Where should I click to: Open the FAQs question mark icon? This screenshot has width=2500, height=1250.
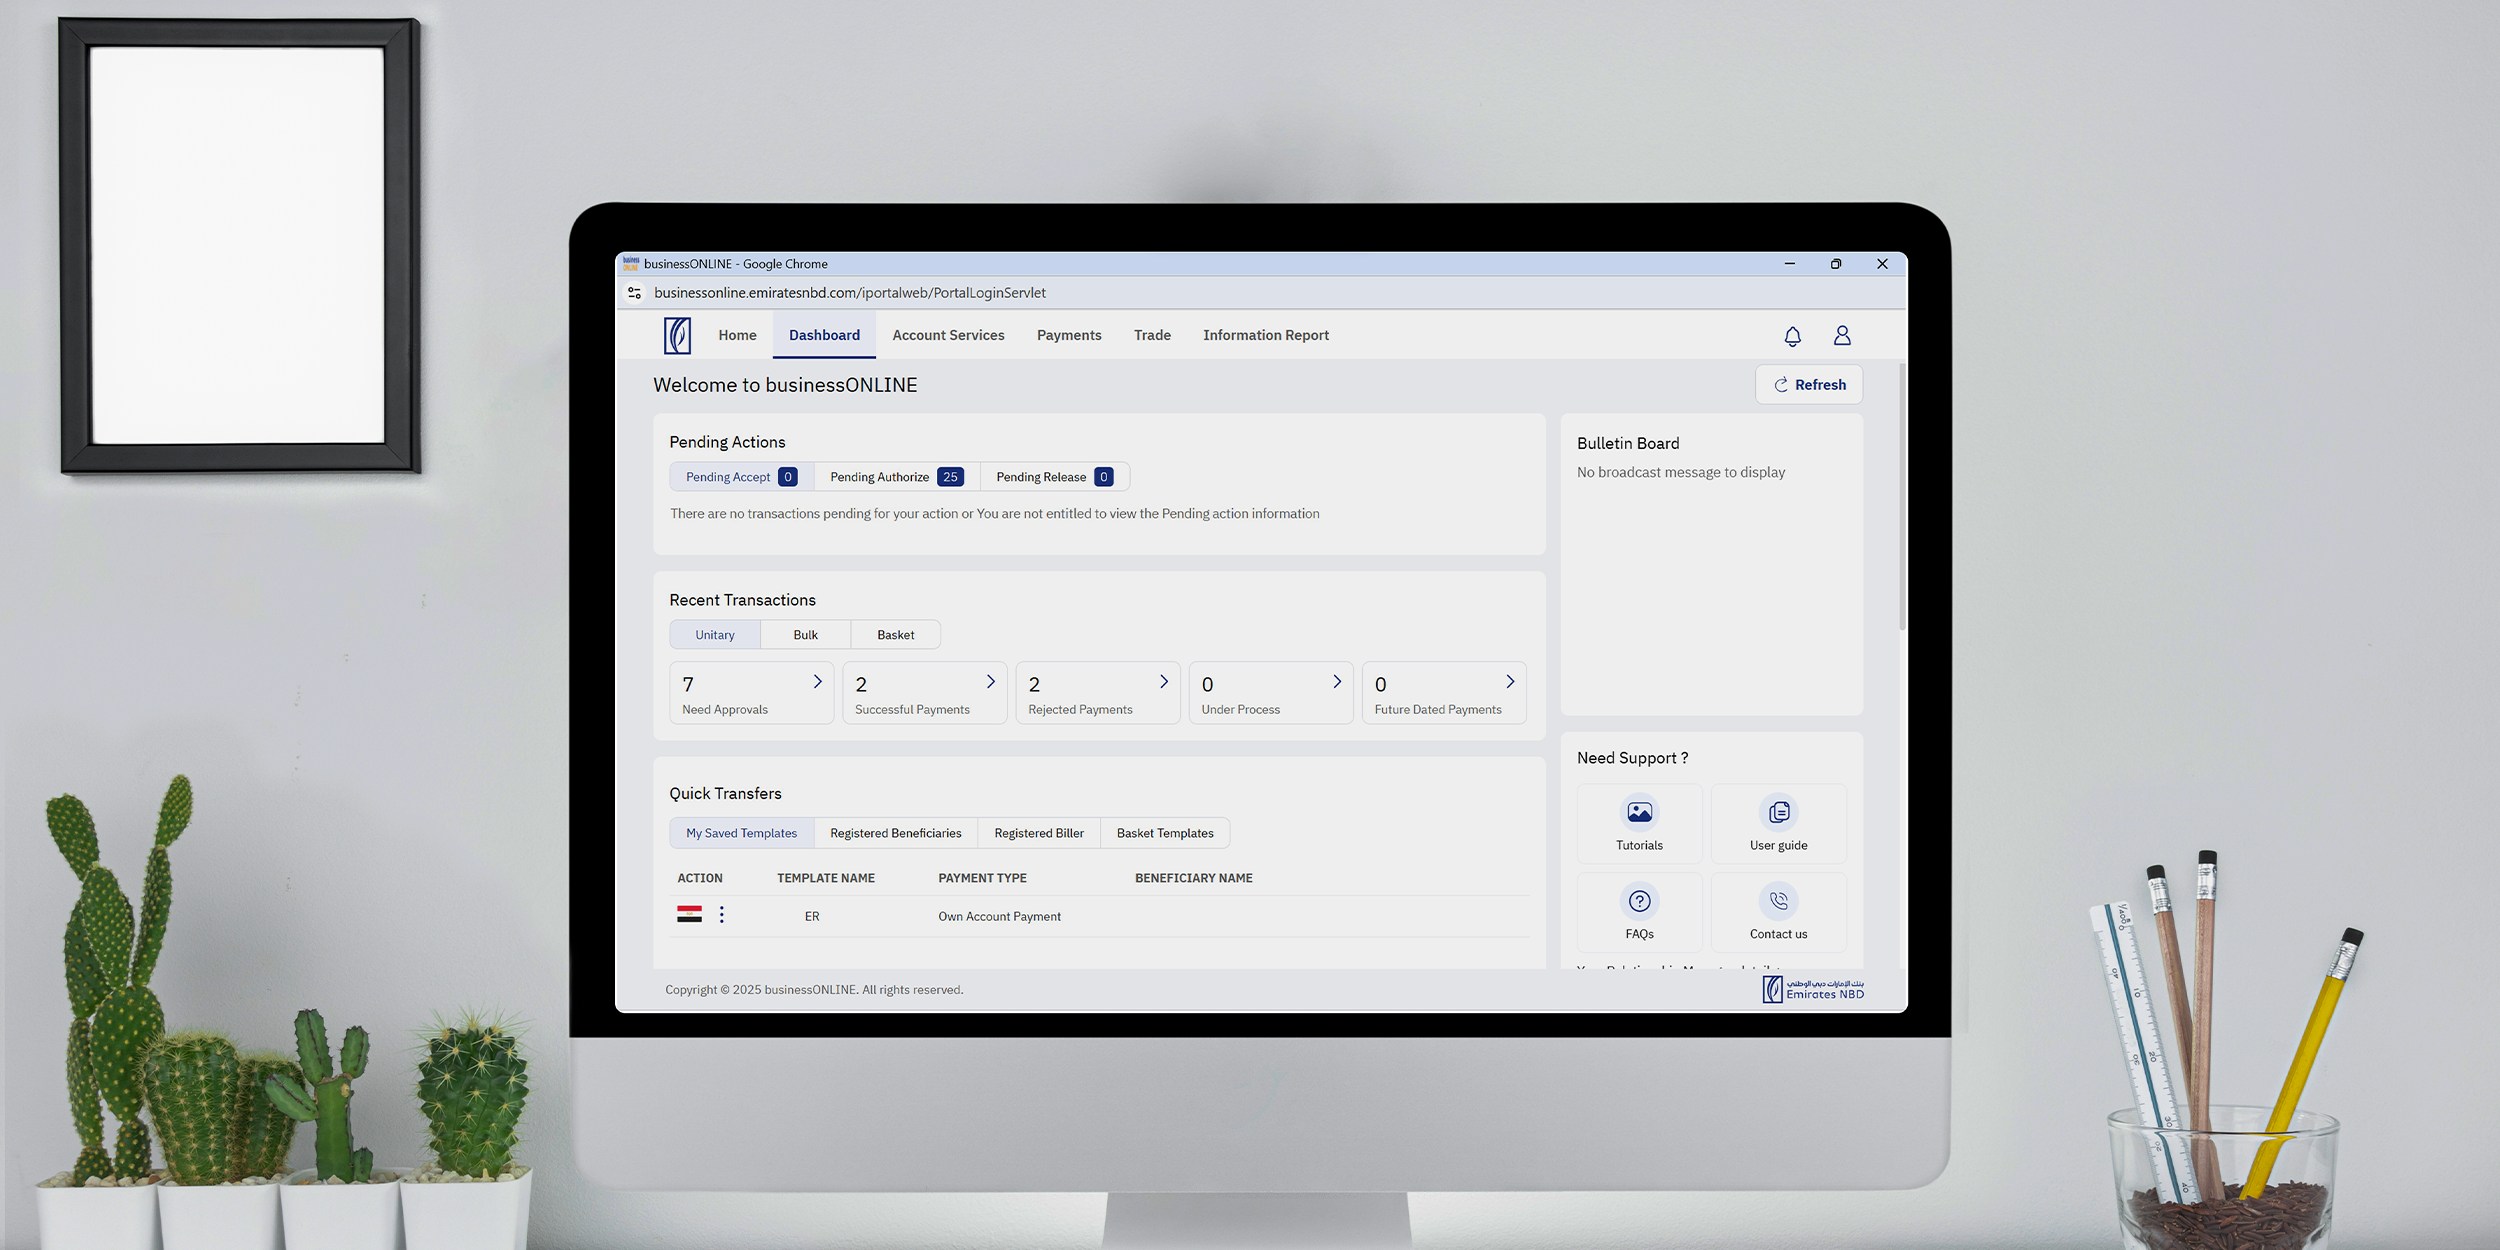pyautogui.click(x=1639, y=902)
